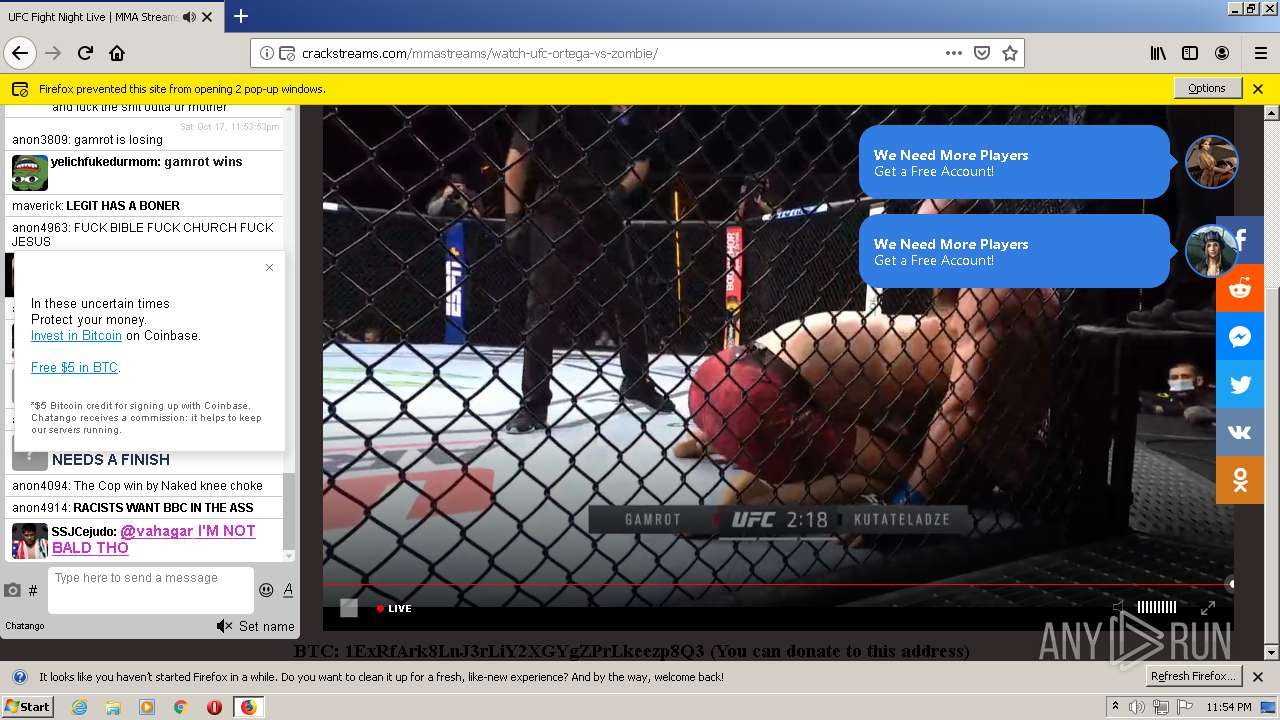
Task: Close the Coinbase ad popup
Action: tap(269, 267)
